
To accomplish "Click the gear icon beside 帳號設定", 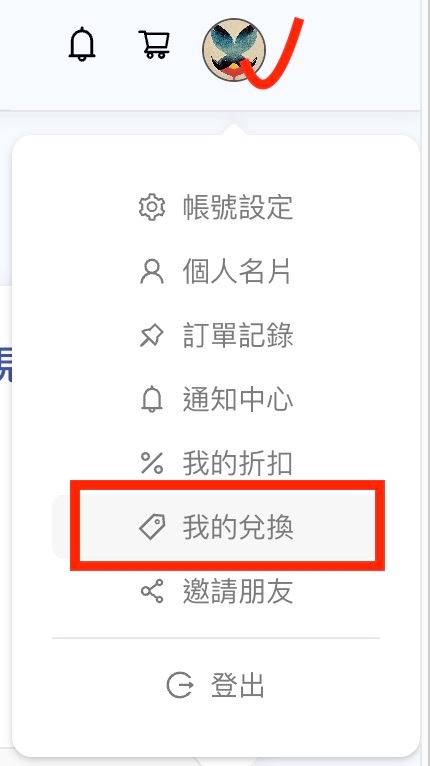I will pyautogui.click(x=152, y=207).
